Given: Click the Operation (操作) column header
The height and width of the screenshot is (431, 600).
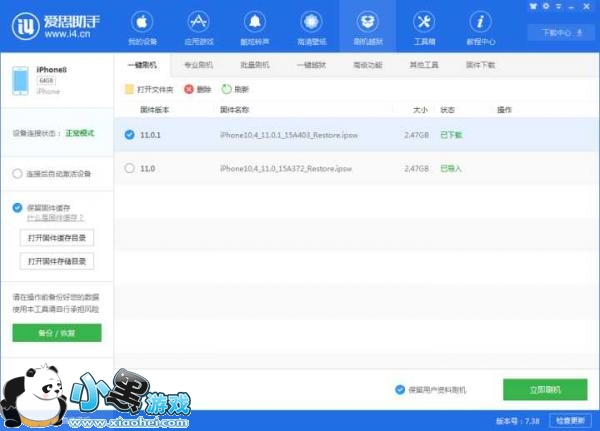Looking at the screenshot, I should [x=504, y=110].
